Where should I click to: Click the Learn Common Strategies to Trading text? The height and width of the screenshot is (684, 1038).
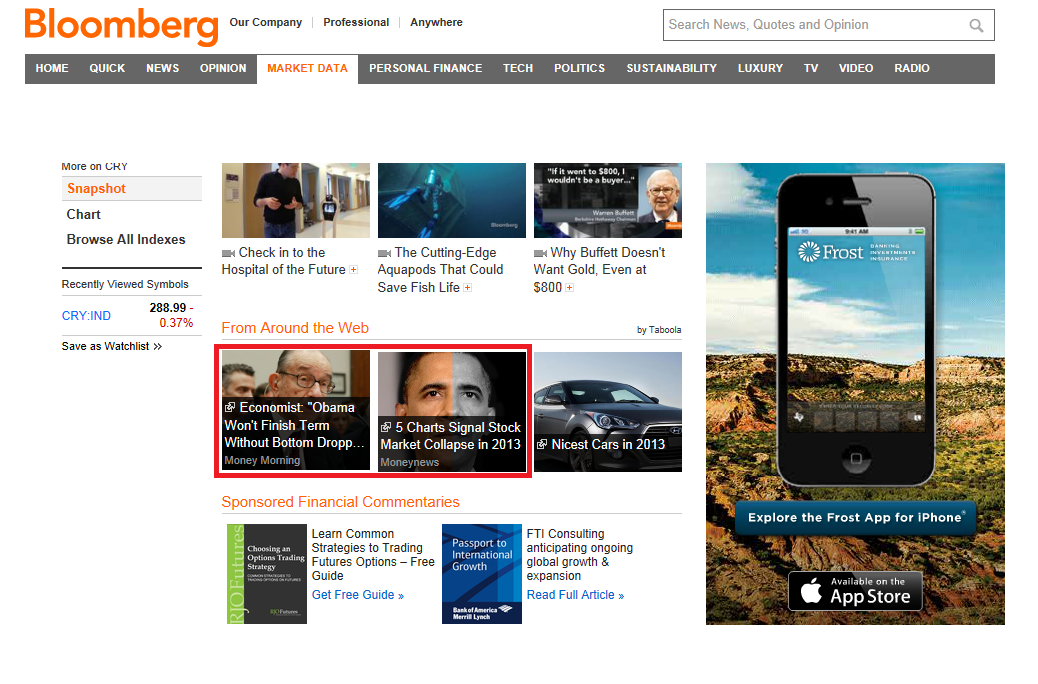[373, 555]
